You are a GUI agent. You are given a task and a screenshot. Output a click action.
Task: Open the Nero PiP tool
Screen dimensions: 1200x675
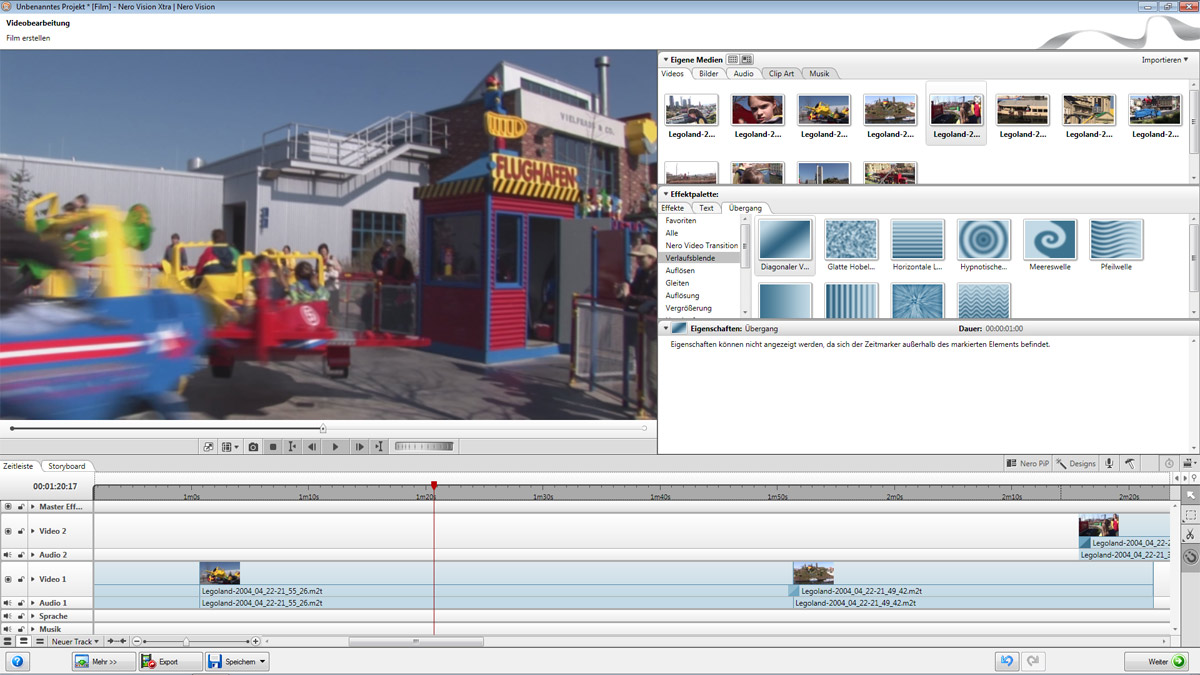(x=1028, y=464)
